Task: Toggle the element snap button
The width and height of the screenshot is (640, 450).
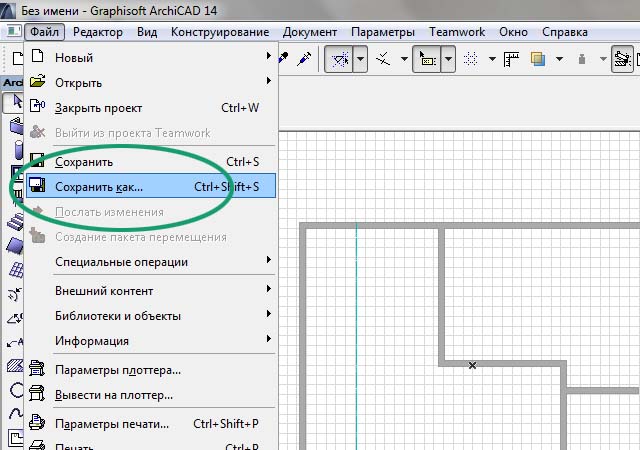Action: 427,59
